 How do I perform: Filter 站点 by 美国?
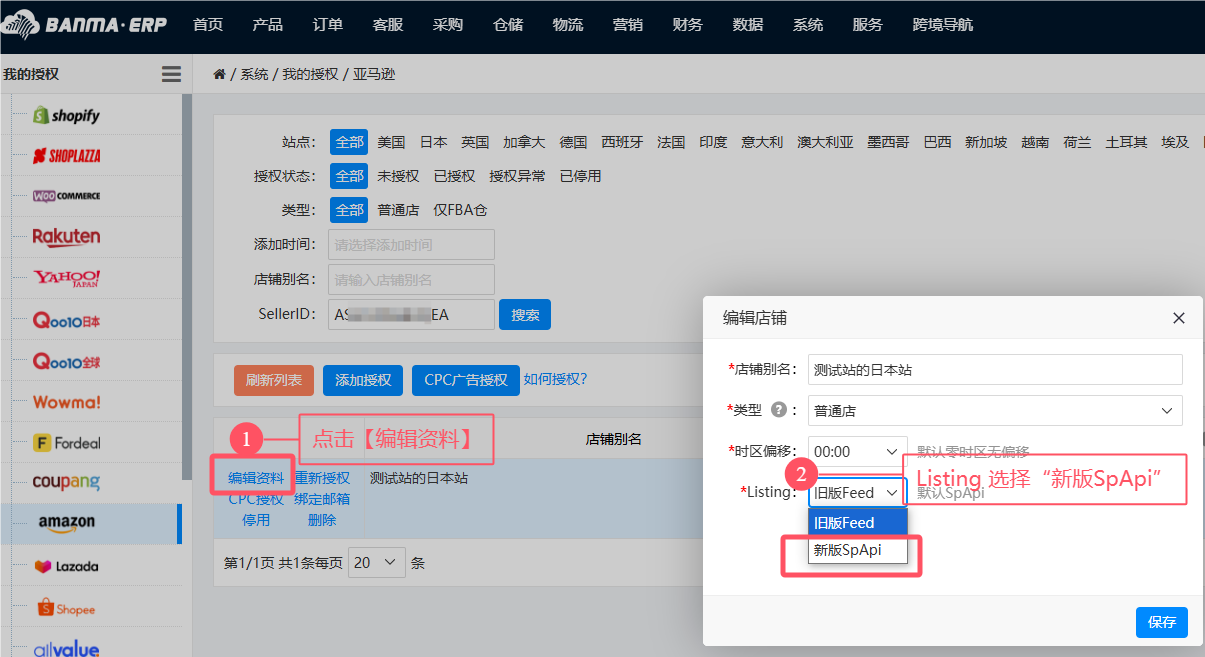pyautogui.click(x=391, y=142)
